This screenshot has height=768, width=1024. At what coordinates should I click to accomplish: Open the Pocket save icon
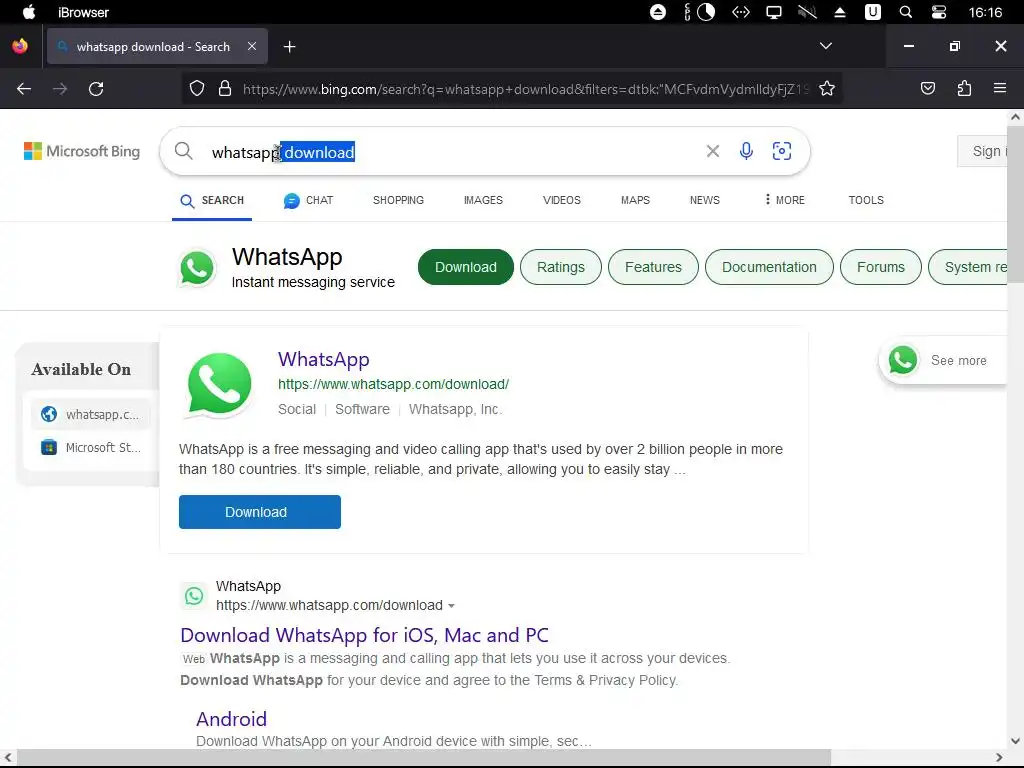coord(927,88)
